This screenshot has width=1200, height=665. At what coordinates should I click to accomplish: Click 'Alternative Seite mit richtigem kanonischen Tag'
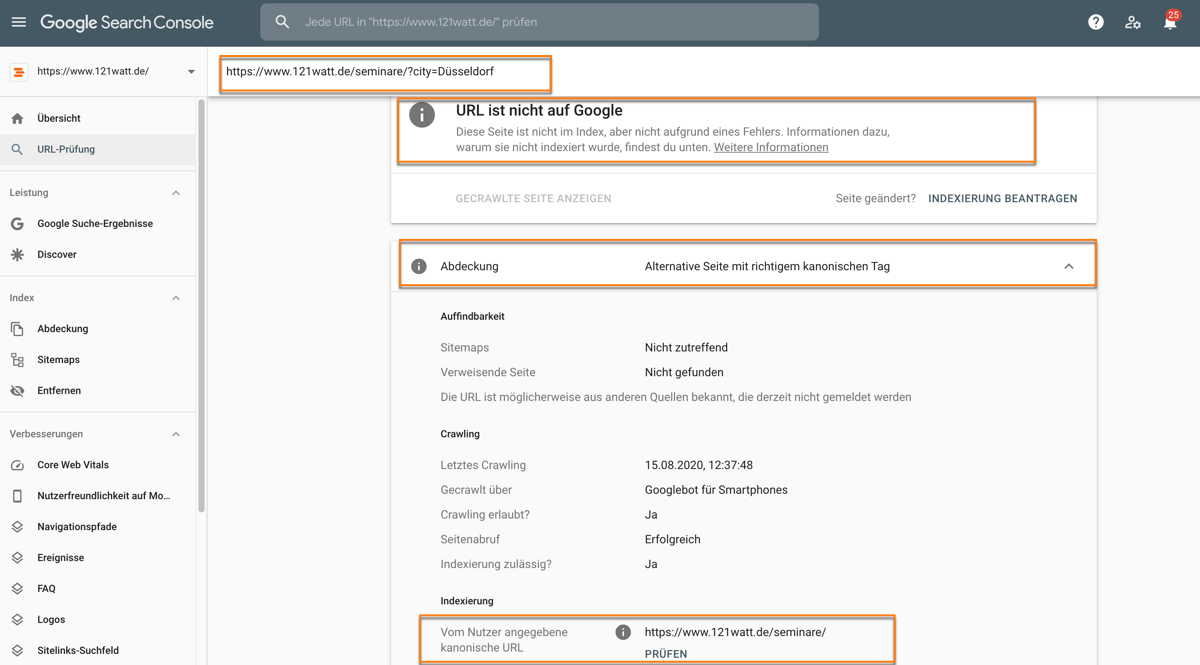tap(767, 267)
